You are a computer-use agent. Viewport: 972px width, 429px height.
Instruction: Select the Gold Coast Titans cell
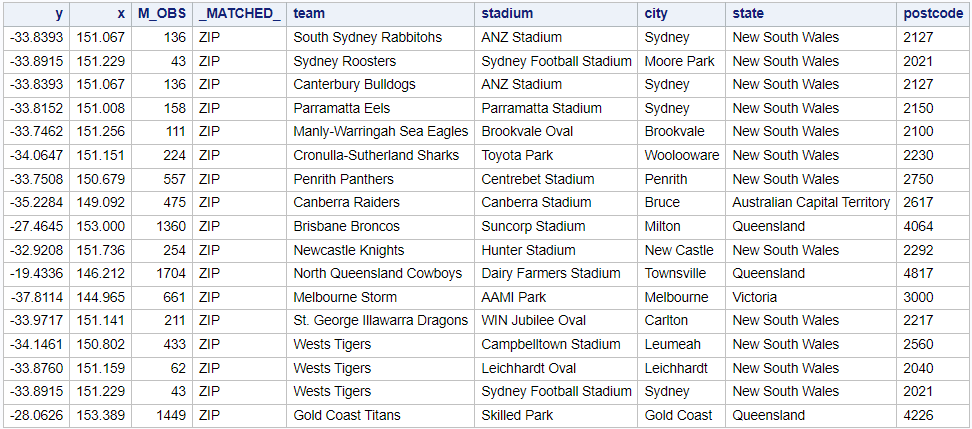347,415
